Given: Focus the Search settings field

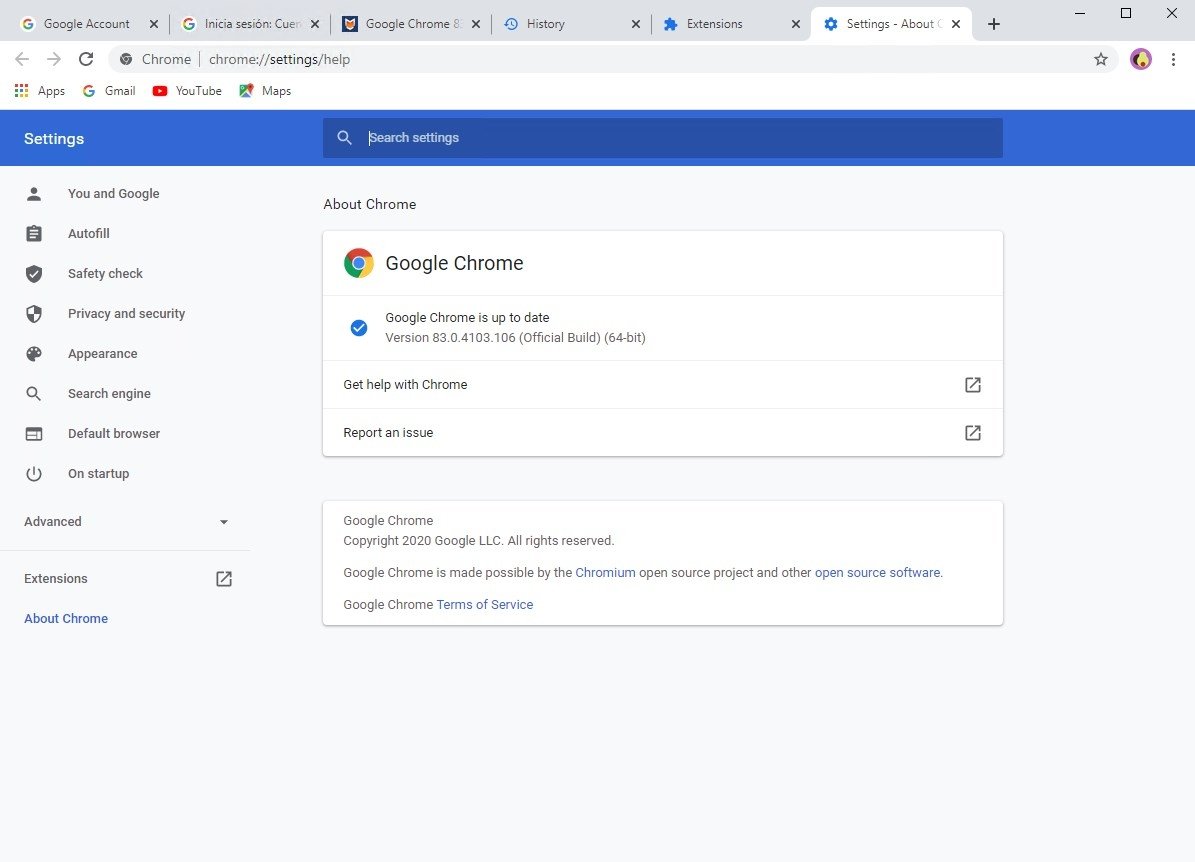Looking at the screenshot, I should pos(662,138).
